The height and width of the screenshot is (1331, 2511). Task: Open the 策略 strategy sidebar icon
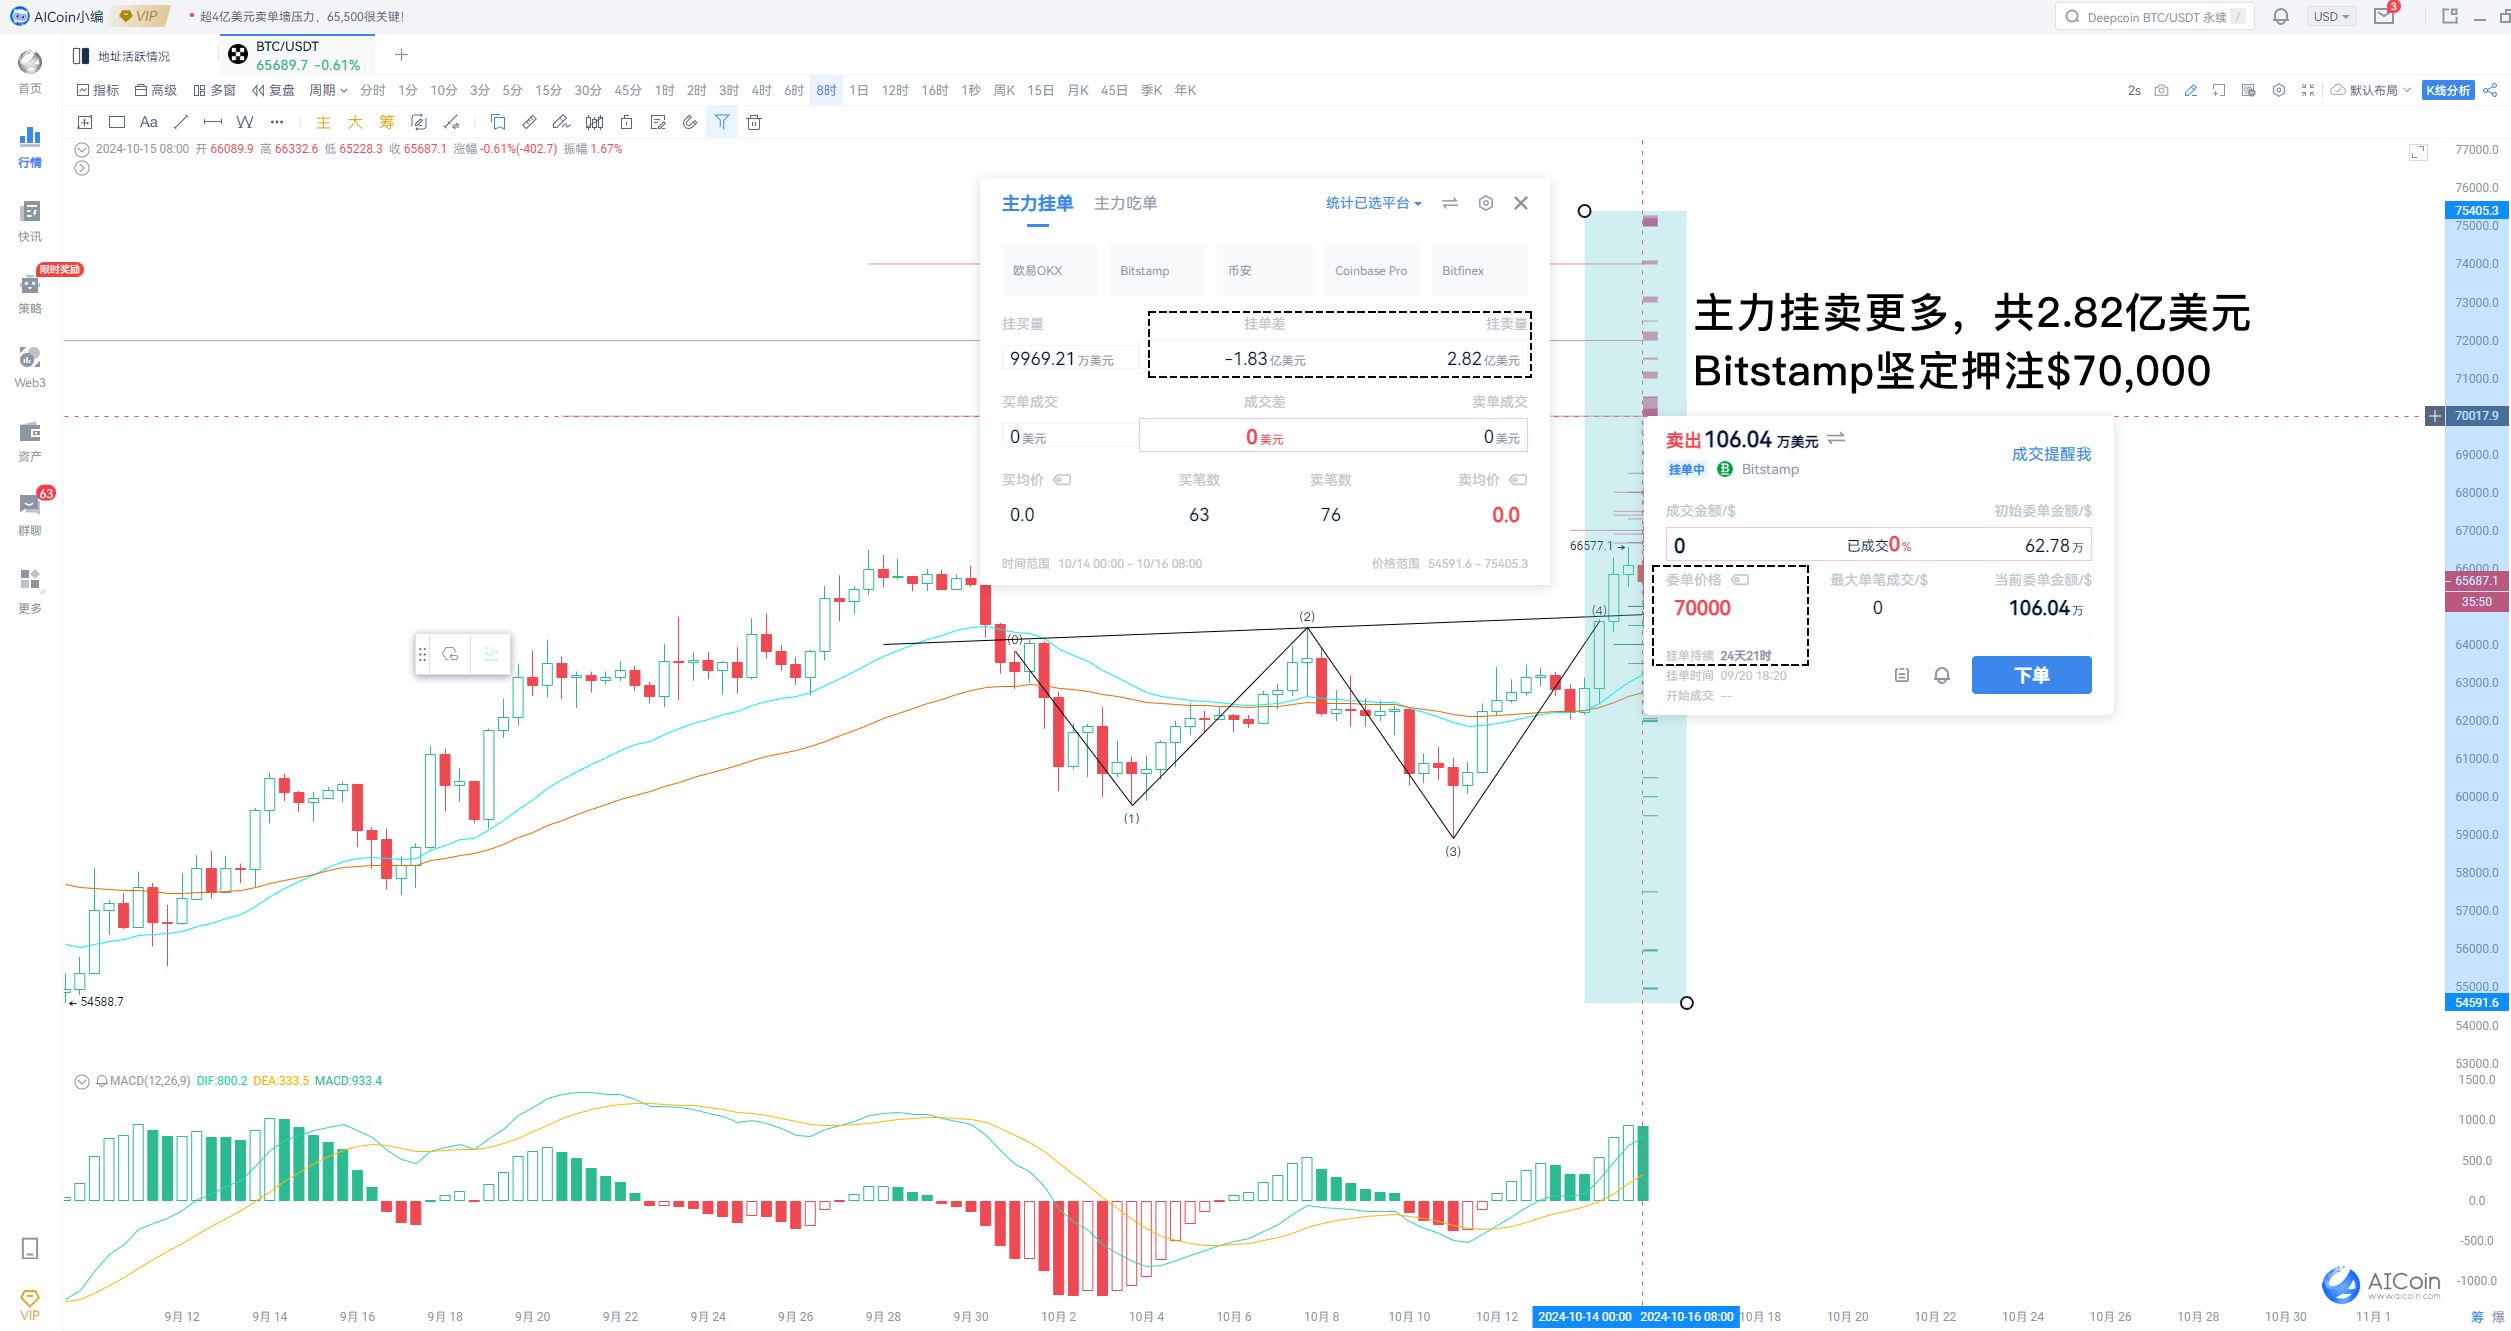point(30,293)
